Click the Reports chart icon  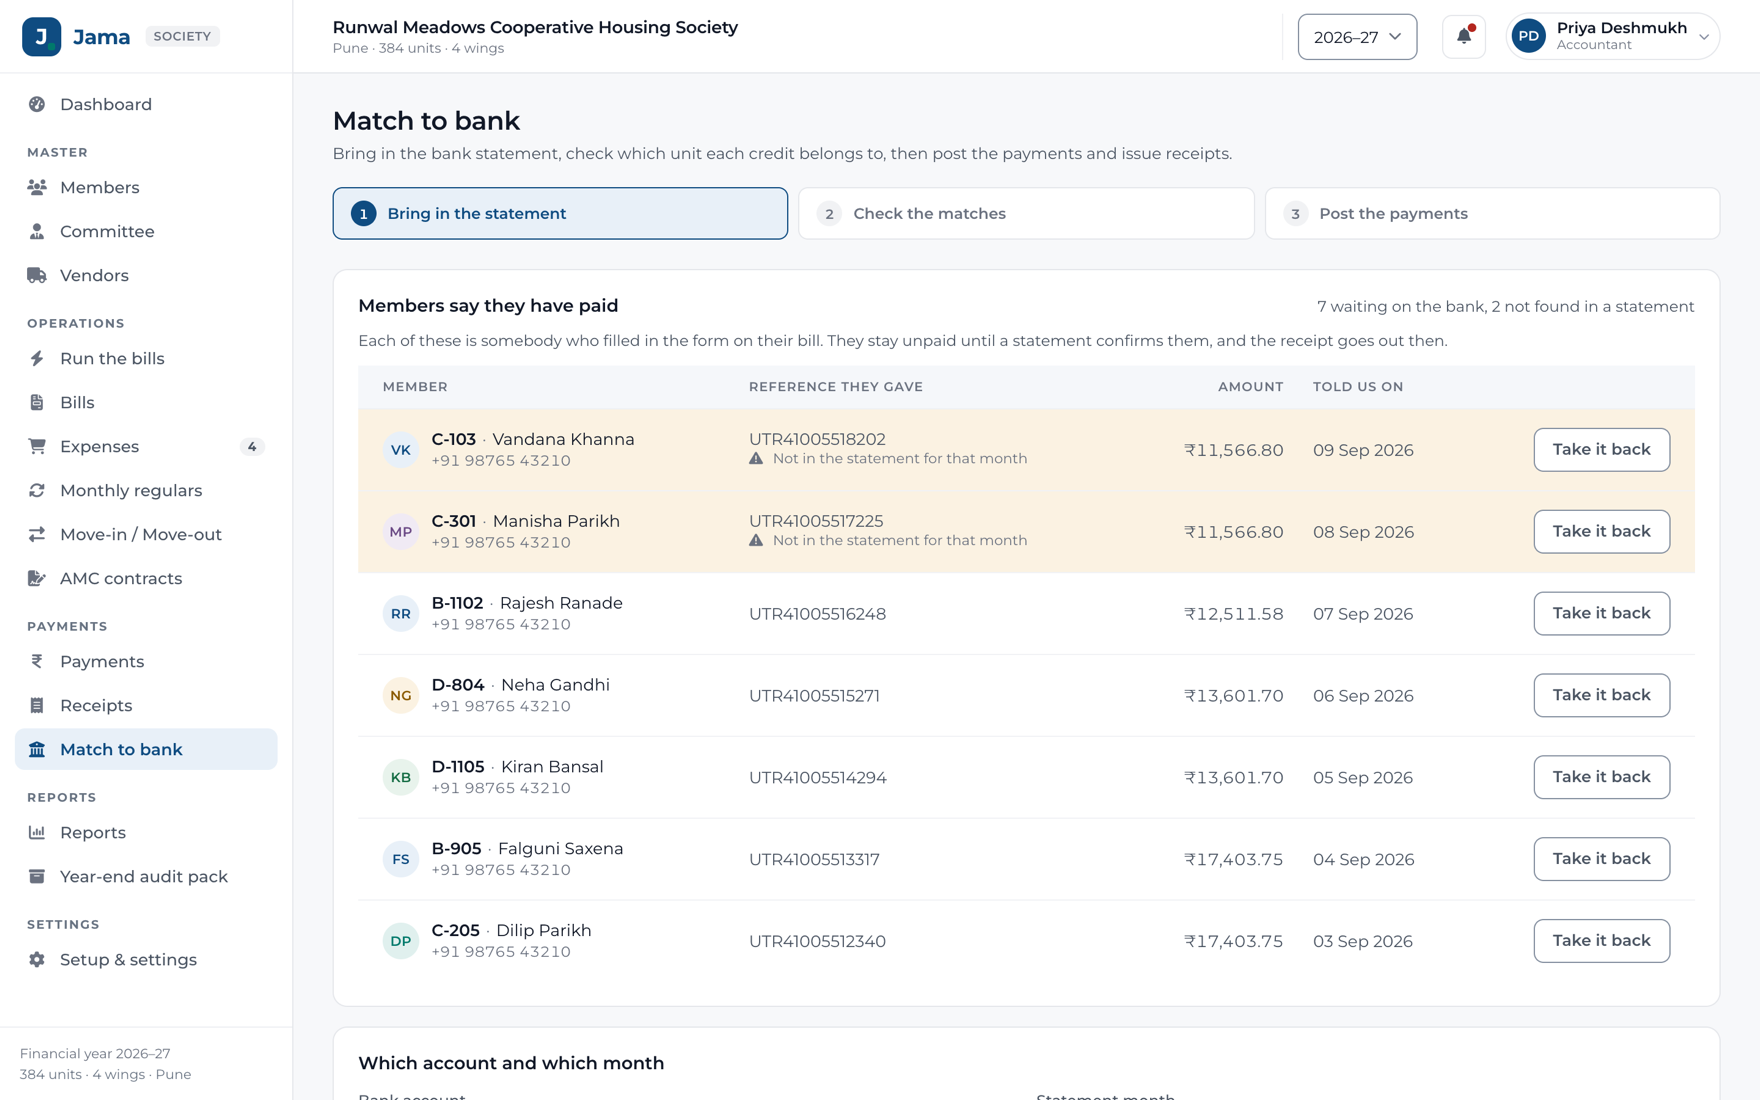tap(37, 832)
